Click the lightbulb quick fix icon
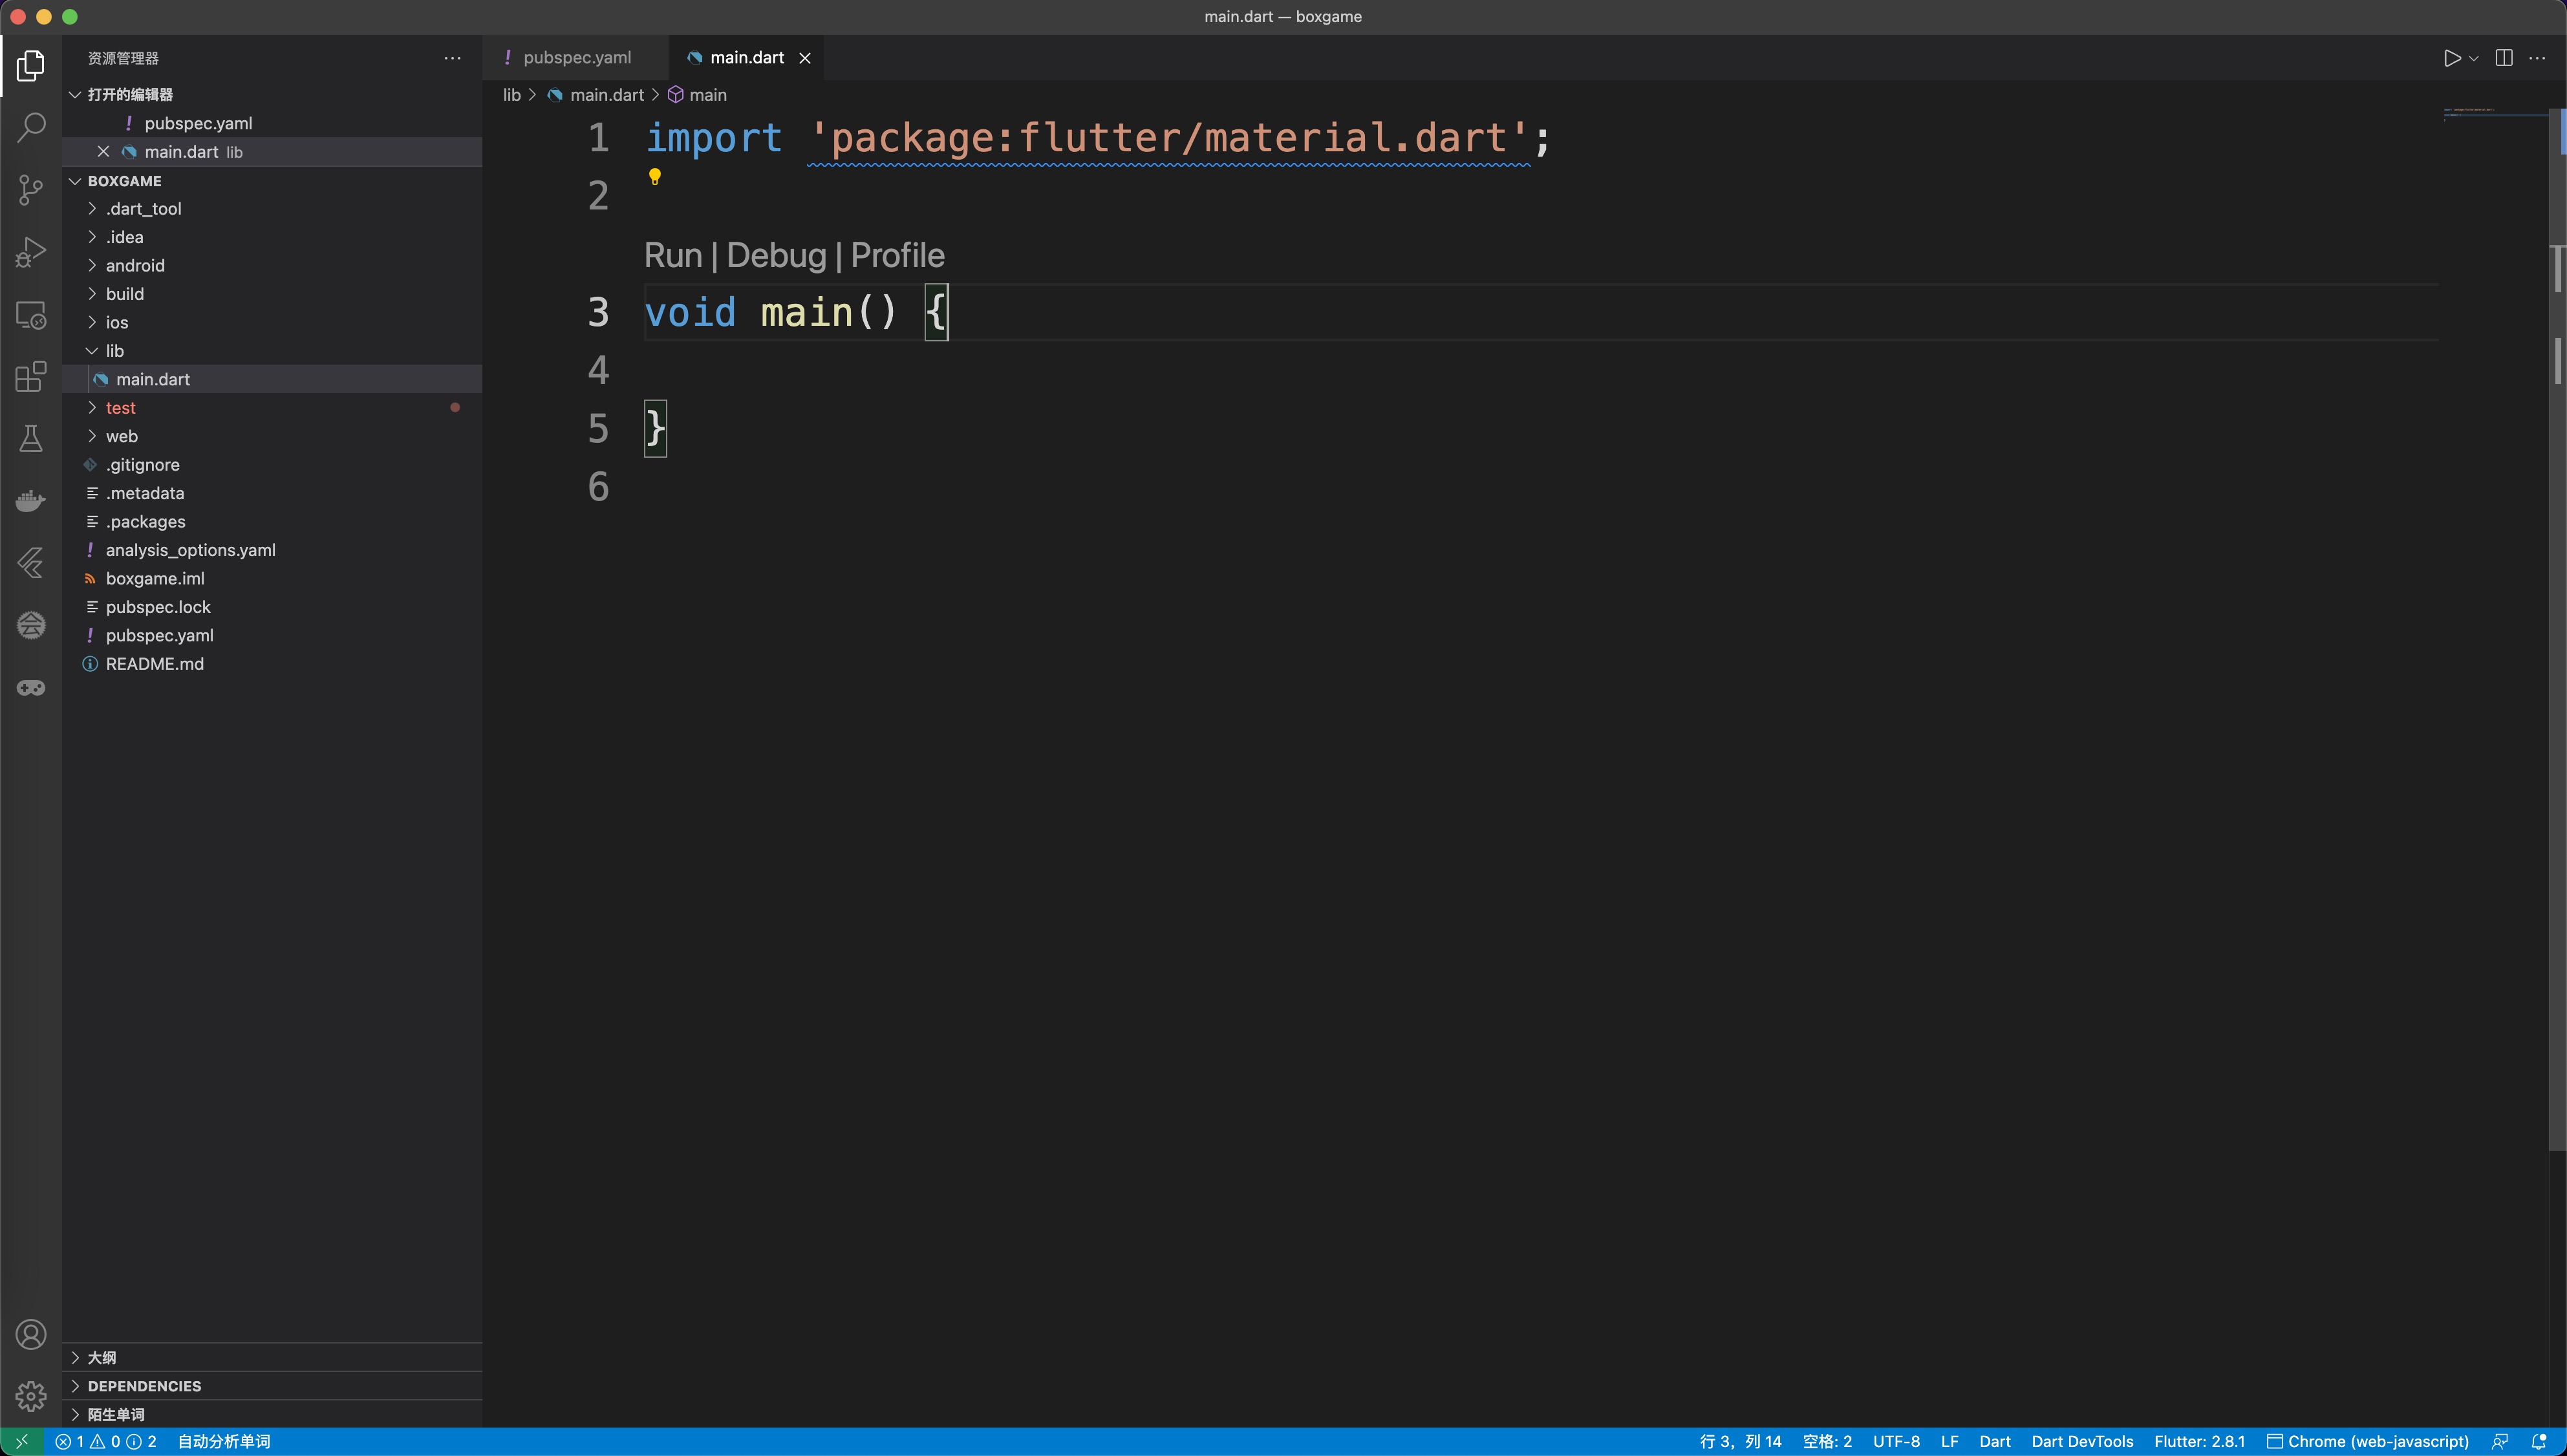 point(655,177)
